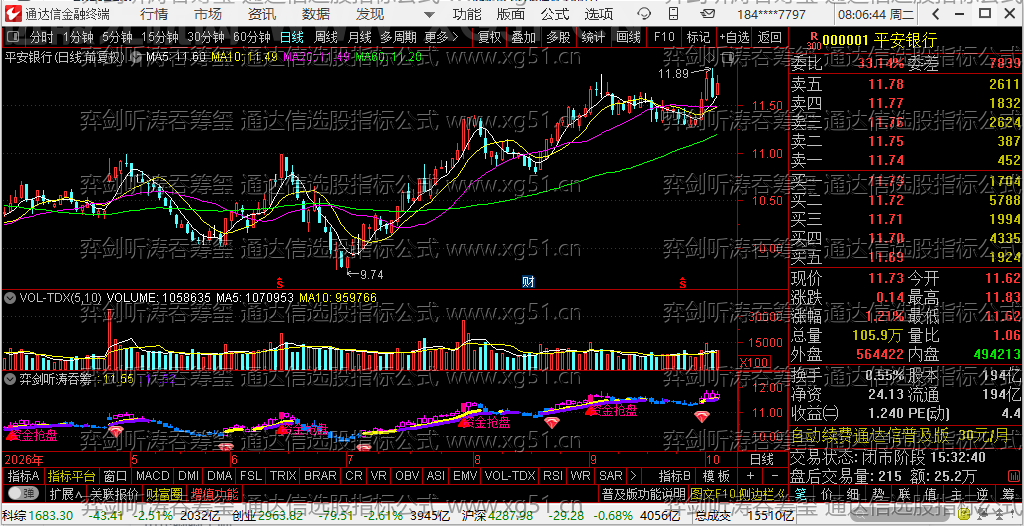
Task: Click the red diamond signal below month 10
Action: pos(703,416)
